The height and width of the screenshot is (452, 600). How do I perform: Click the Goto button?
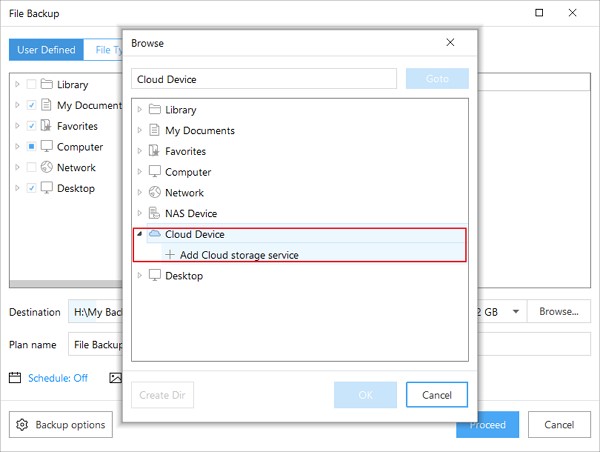tap(437, 78)
